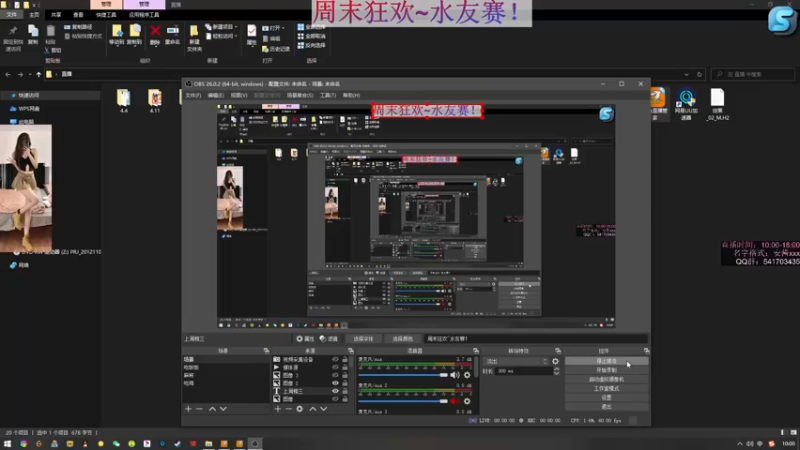The width and height of the screenshot is (800, 450).
Task: Toggle lock on video capture device source
Action: click(345, 359)
